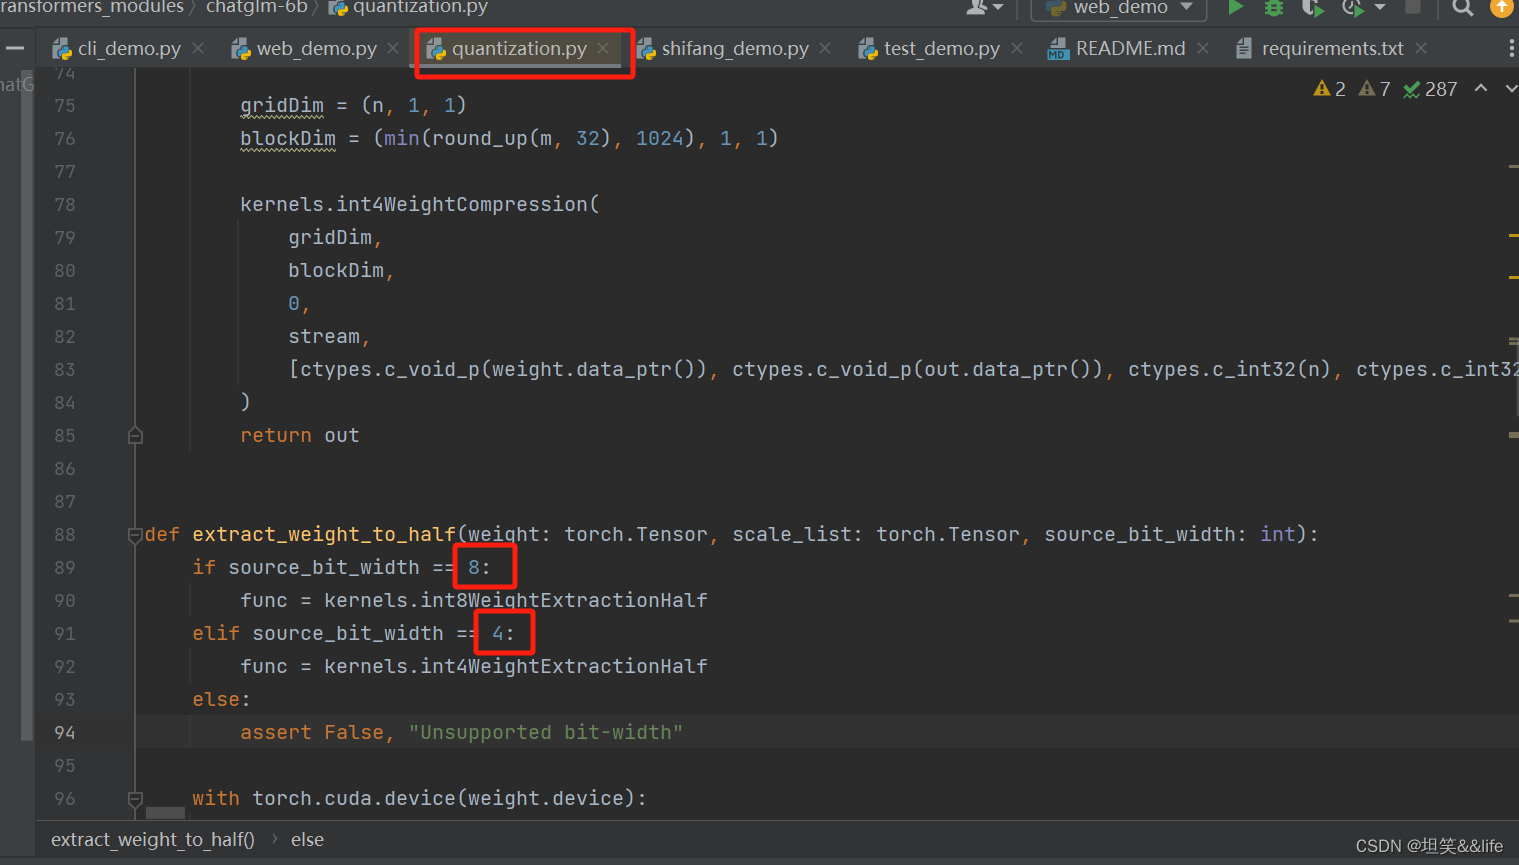Viewport: 1519px width, 865px height.
Task: Click the profiler run icon
Action: 1352,7
